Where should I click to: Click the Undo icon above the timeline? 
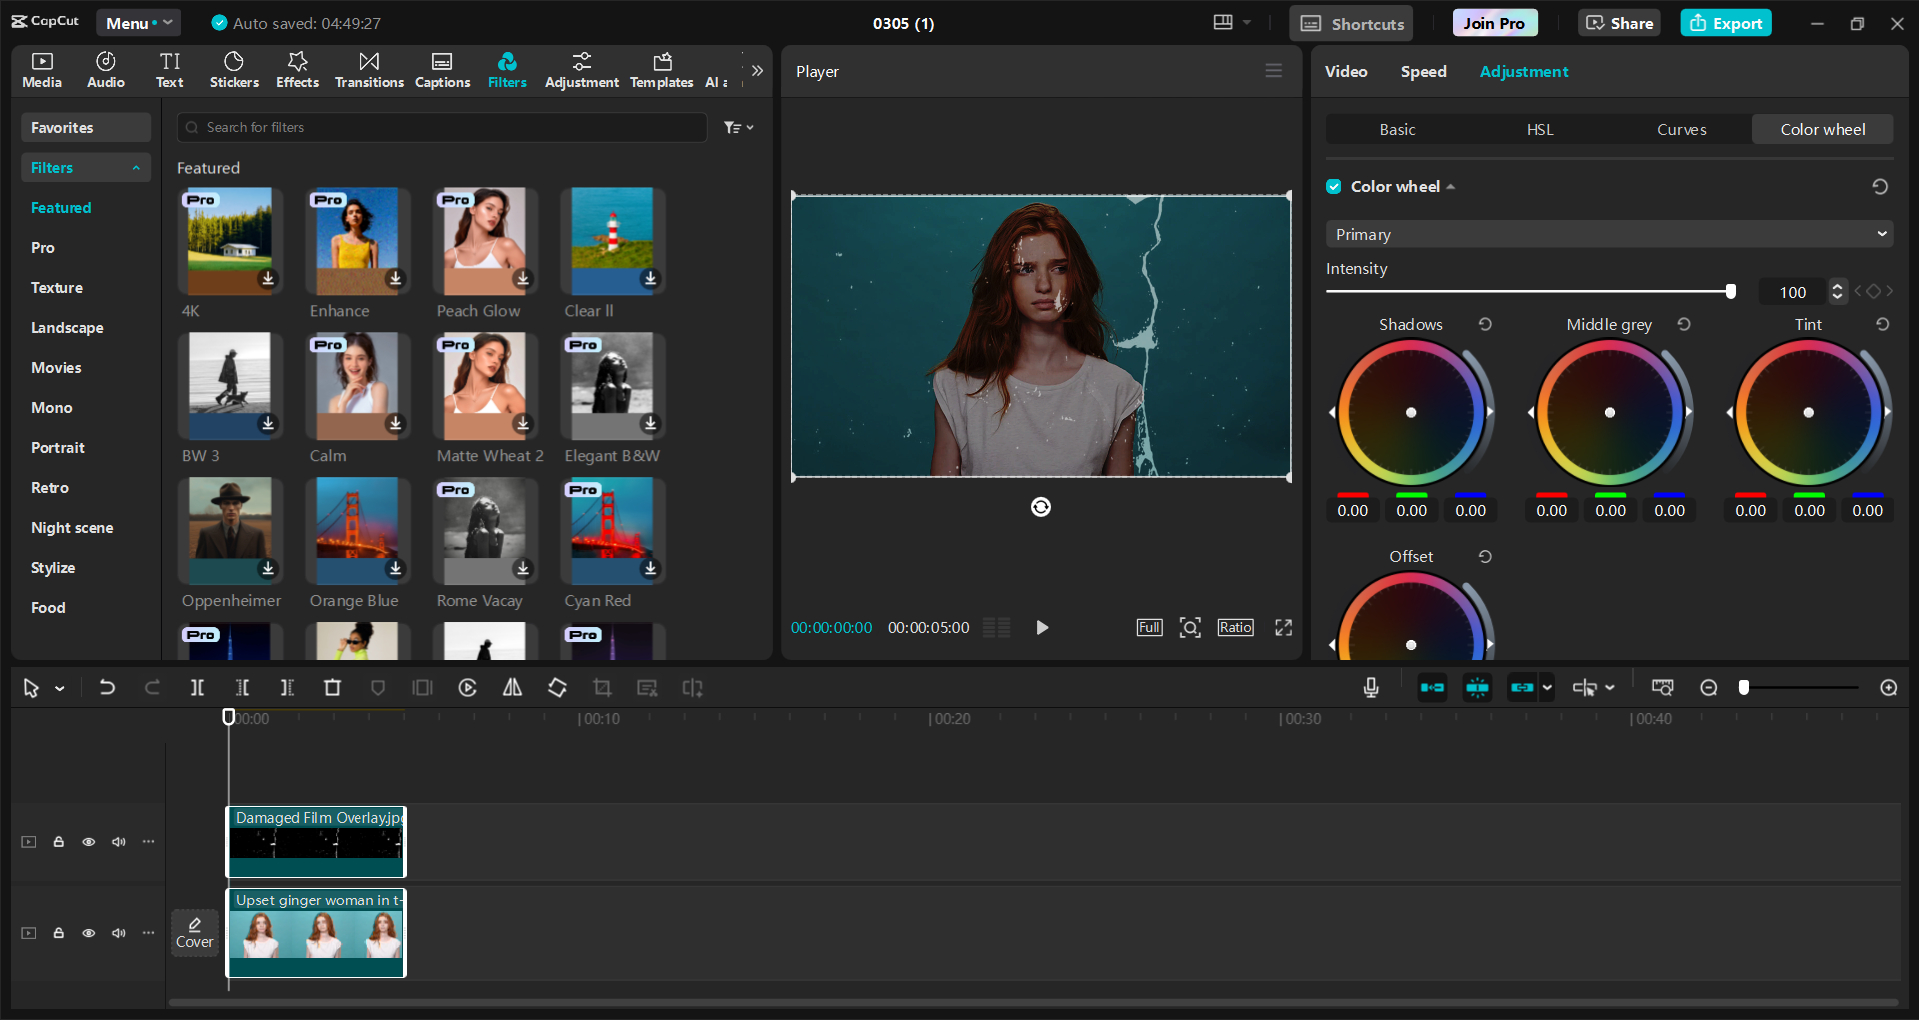point(107,688)
